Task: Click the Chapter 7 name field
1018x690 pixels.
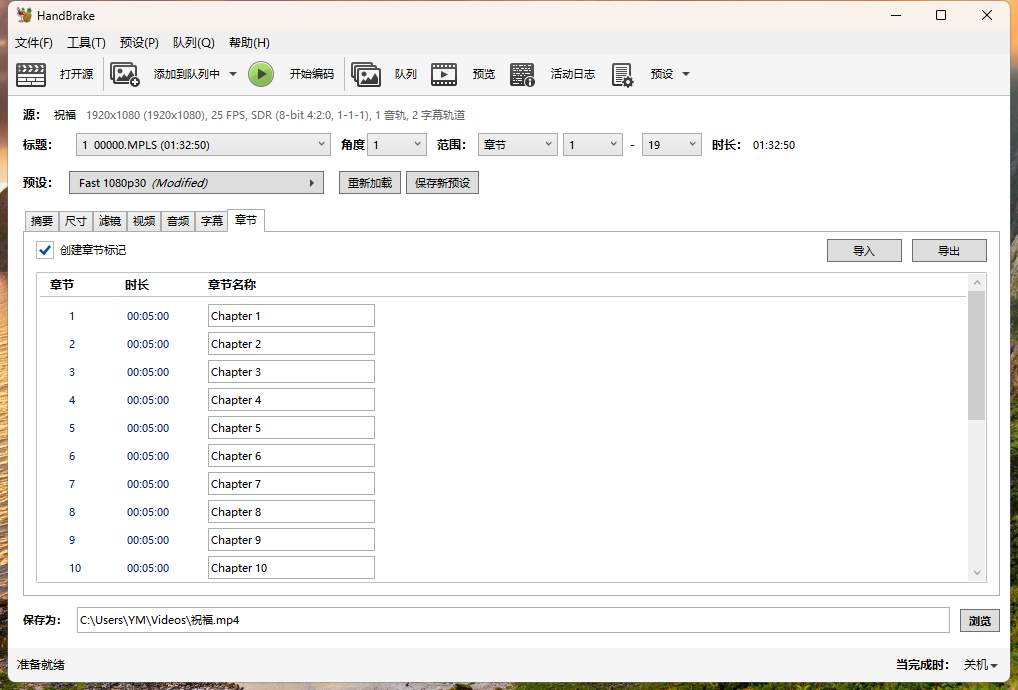Action: coord(292,484)
